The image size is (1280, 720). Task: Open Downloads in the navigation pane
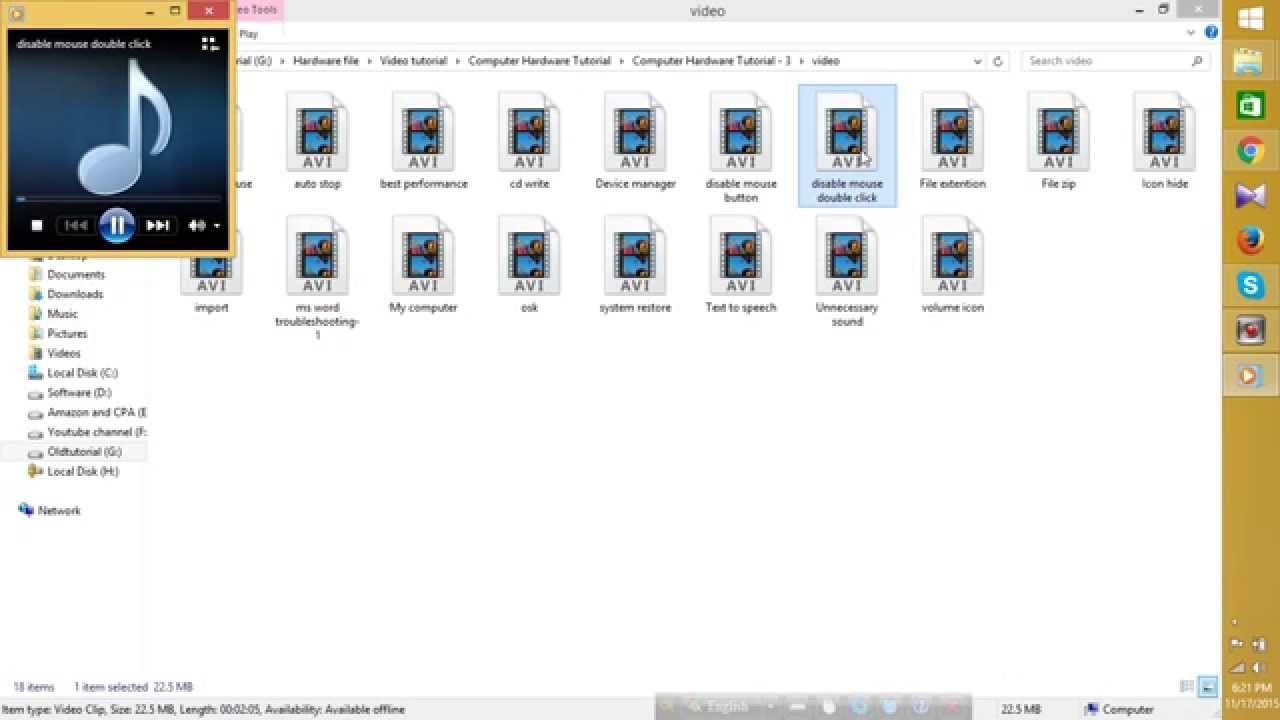76,294
